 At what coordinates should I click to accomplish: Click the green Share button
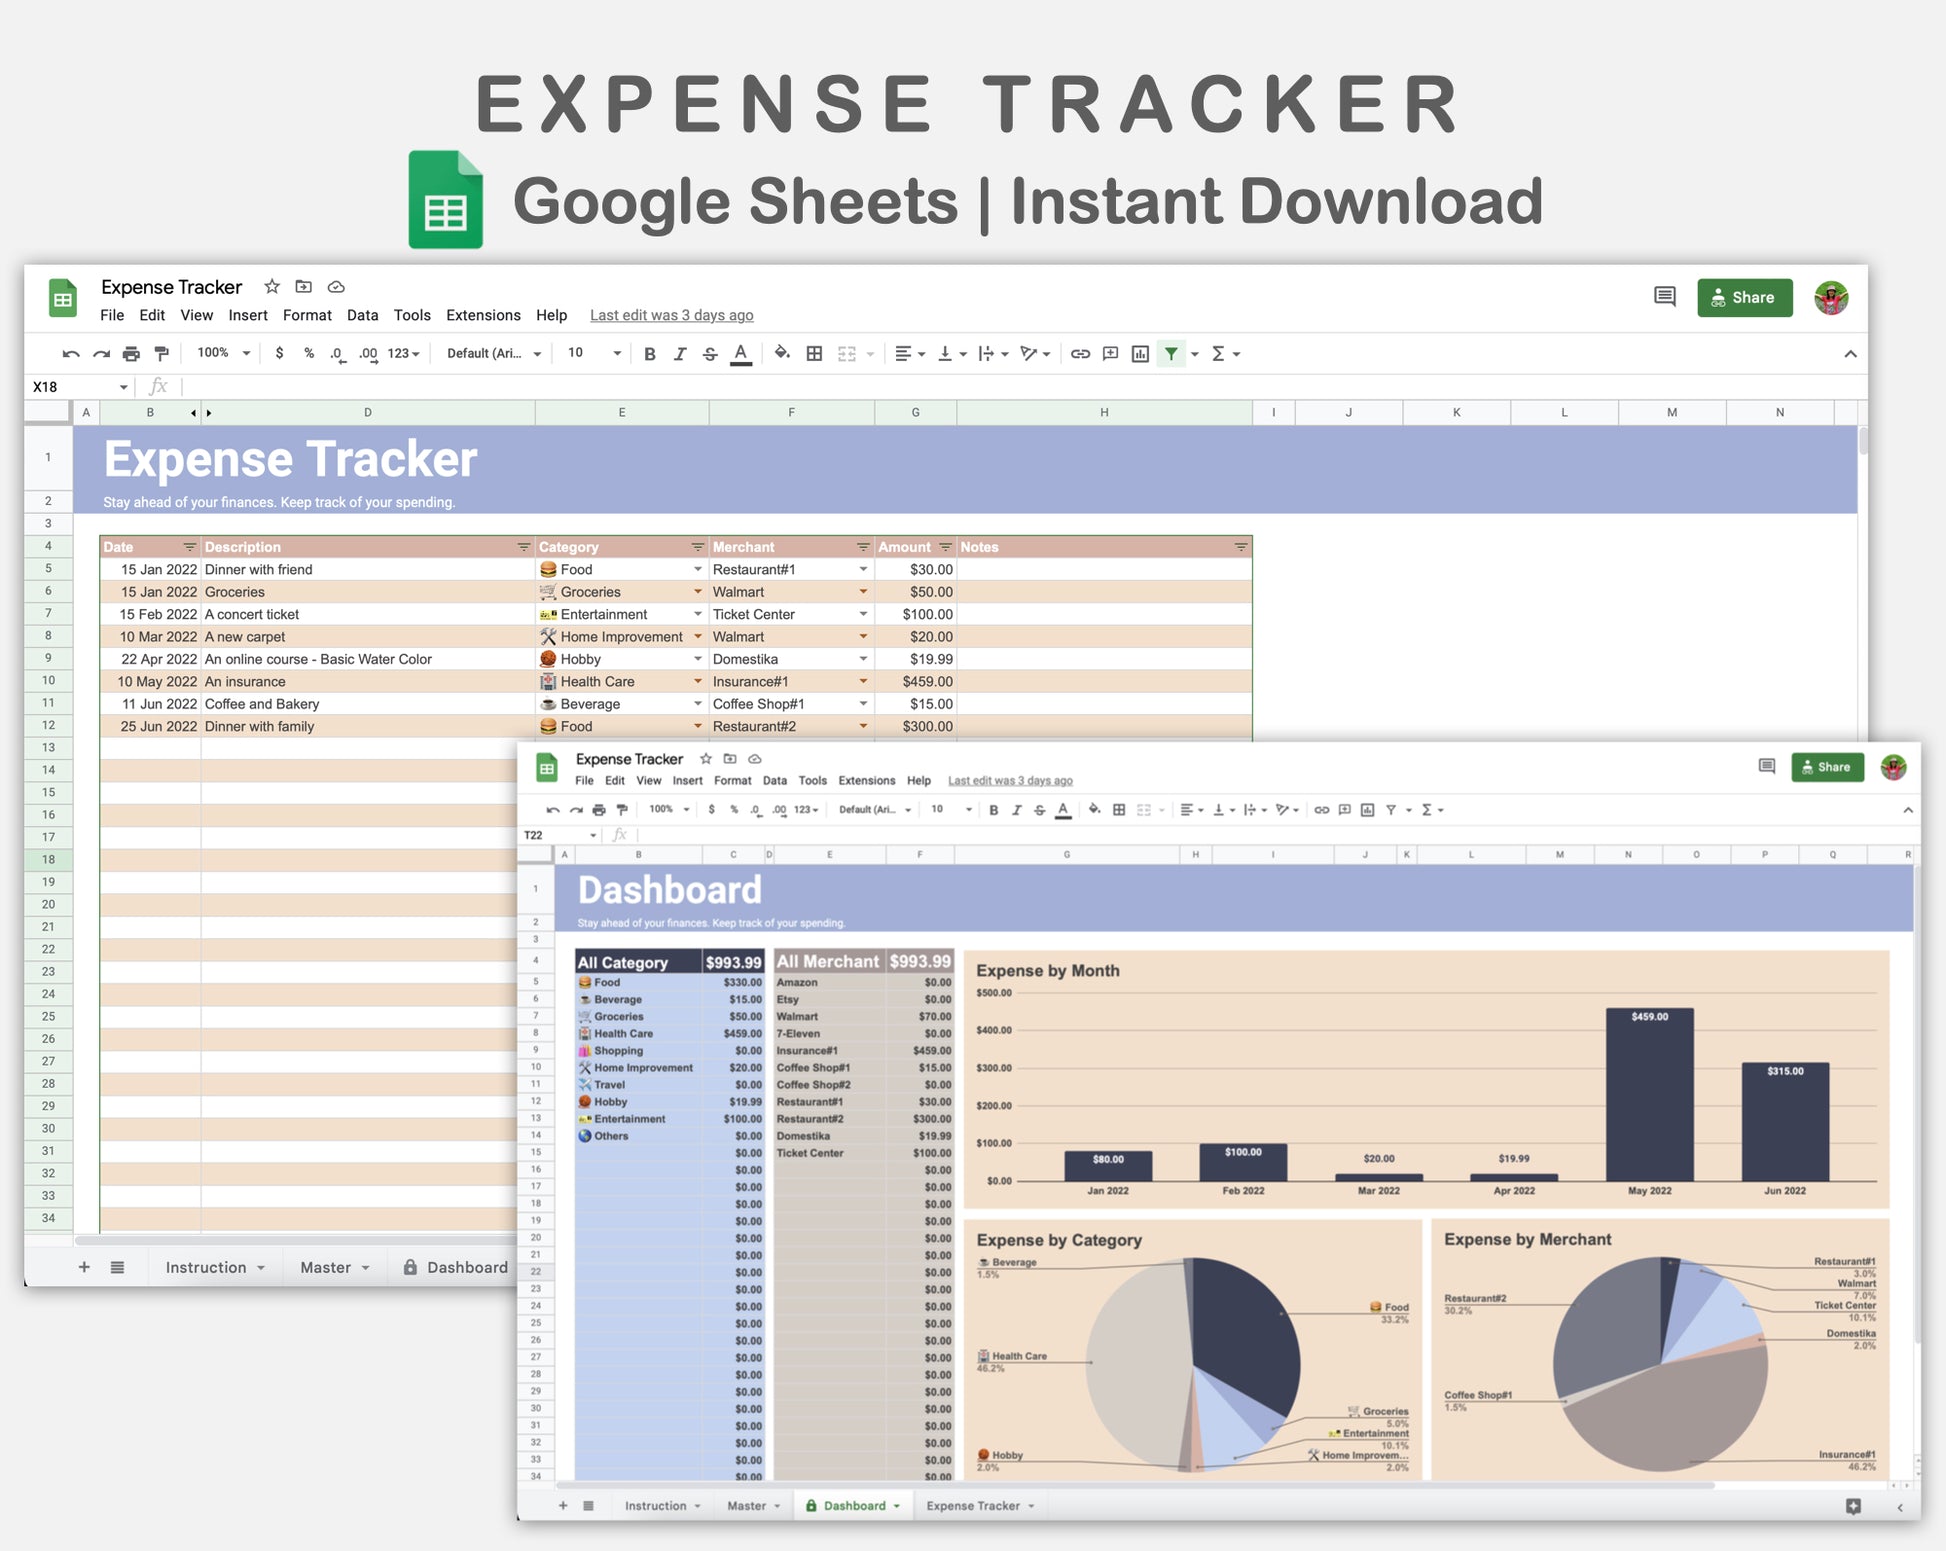click(1744, 298)
